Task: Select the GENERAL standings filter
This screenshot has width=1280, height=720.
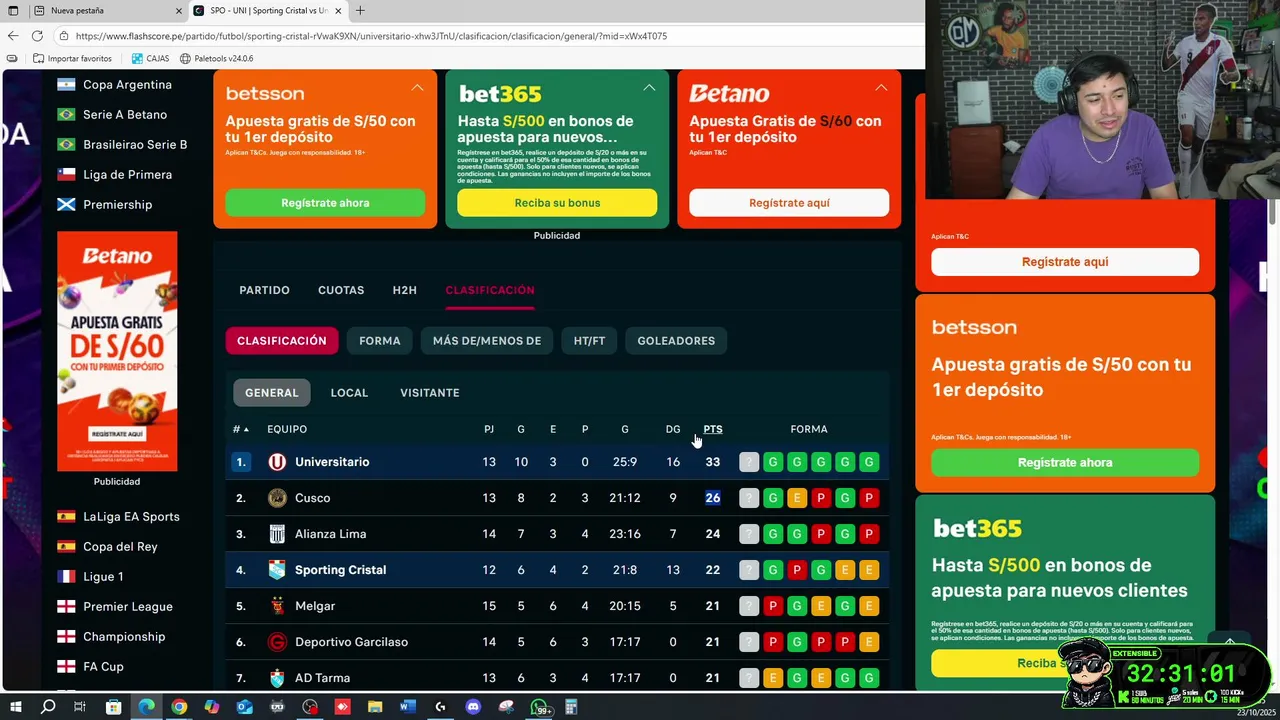Action: [272, 393]
